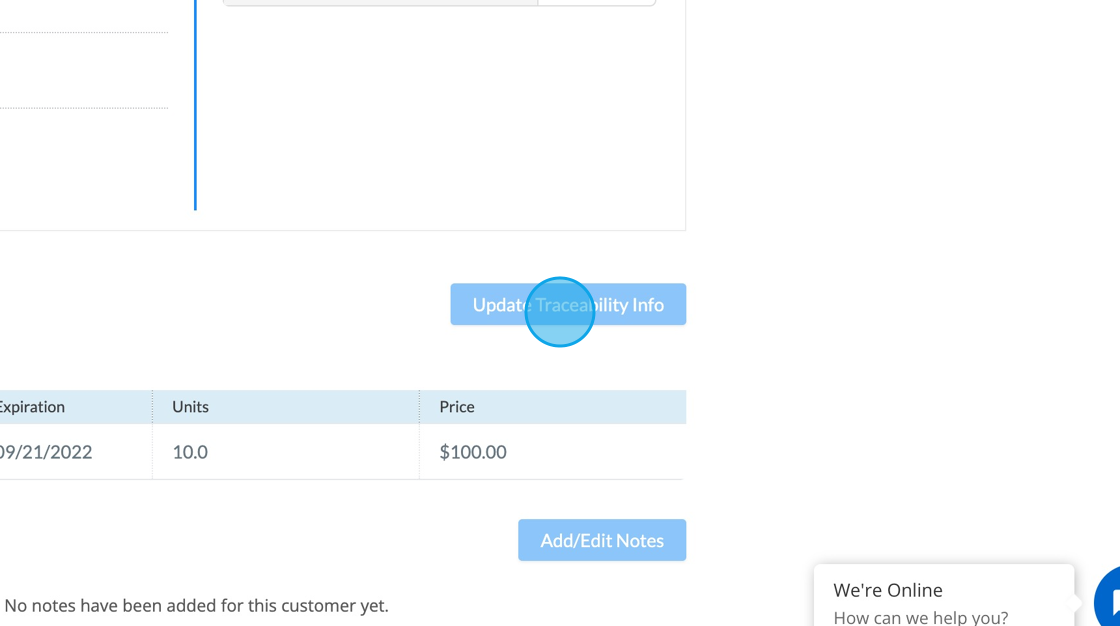Open the live chat bubble icon
The image size is (1120, 626).
tap(1108, 599)
